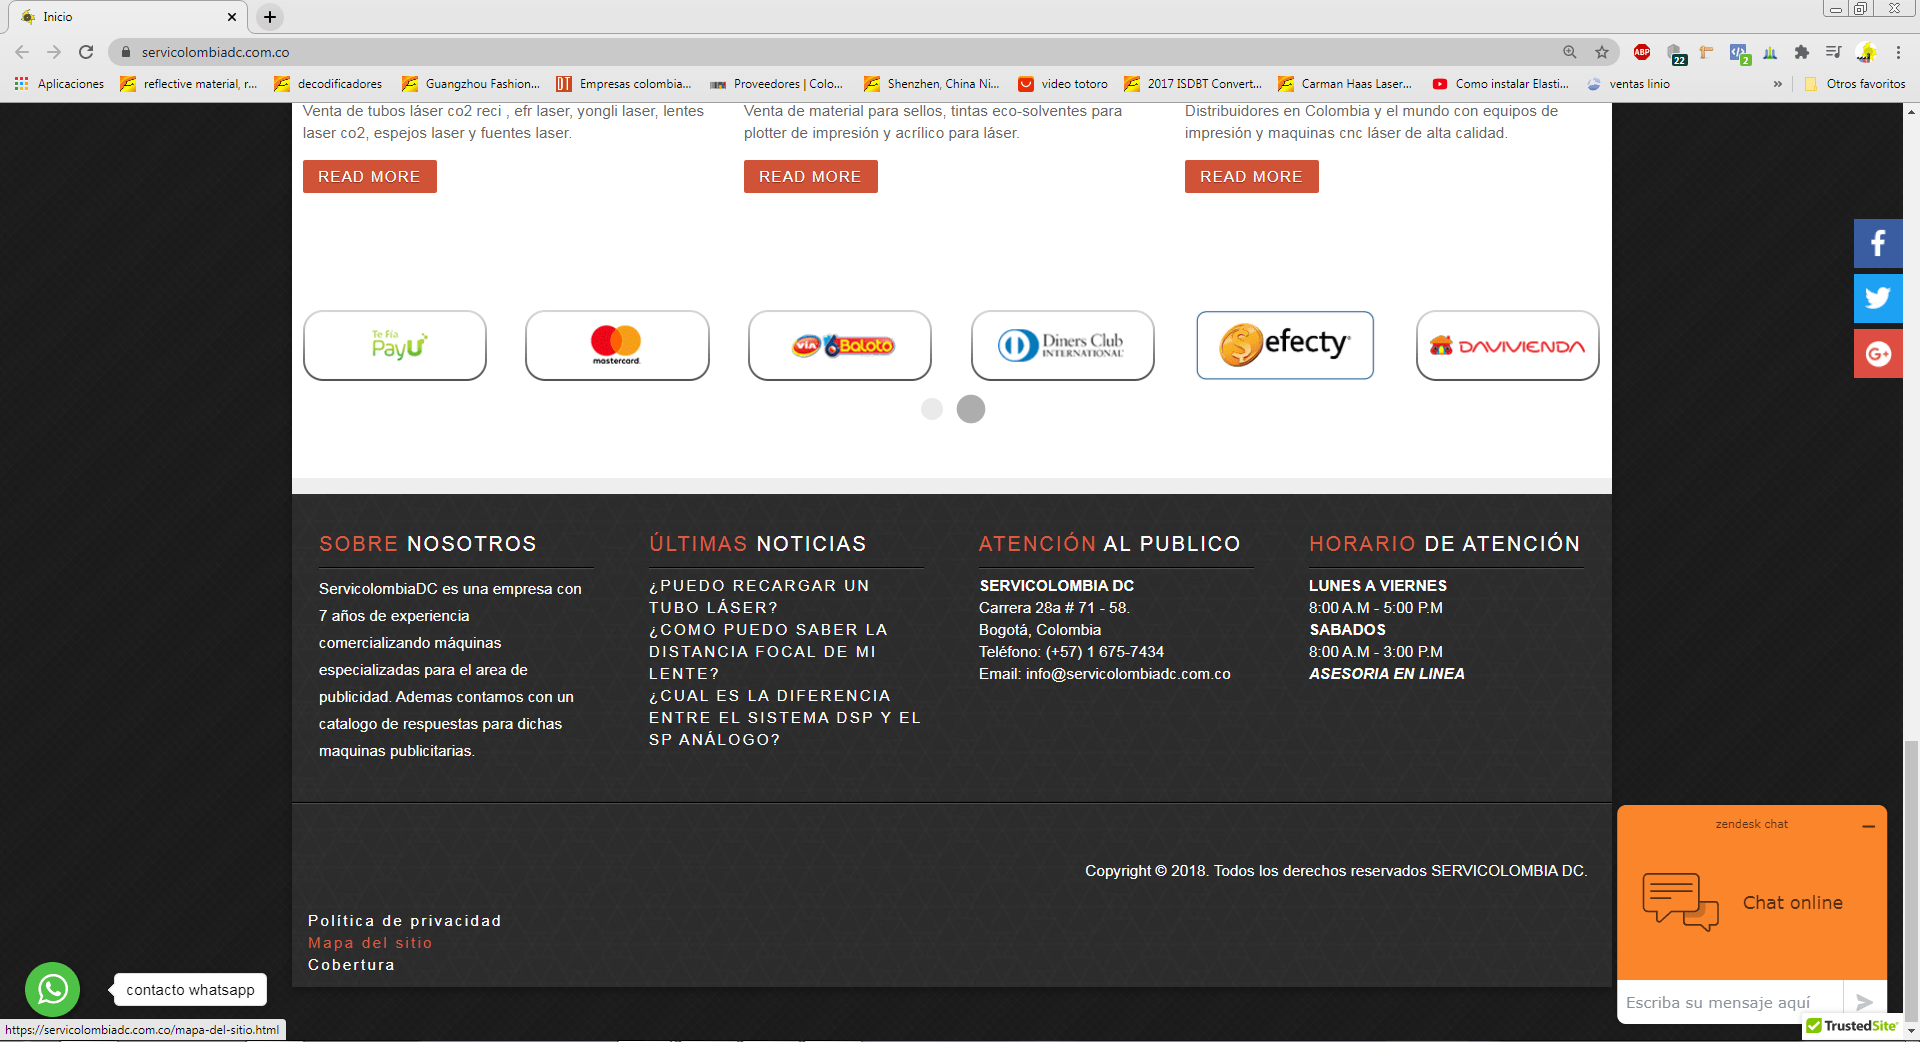Open the Como instalar Elasti bookmark
1920x1042 pixels.
click(x=1500, y=84)
